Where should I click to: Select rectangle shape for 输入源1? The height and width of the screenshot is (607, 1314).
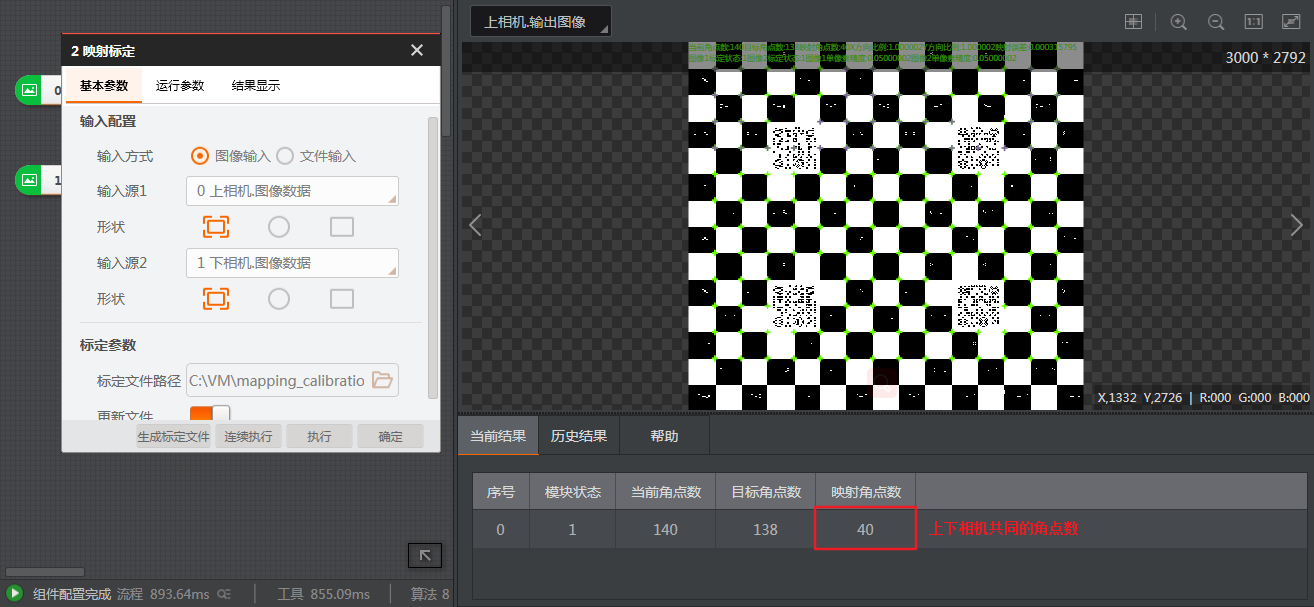tap(216, 227)
